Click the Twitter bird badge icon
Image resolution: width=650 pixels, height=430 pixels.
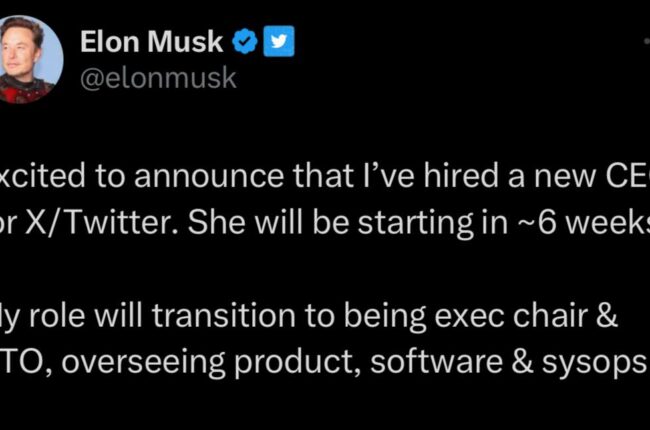click(x=277, y=43)
